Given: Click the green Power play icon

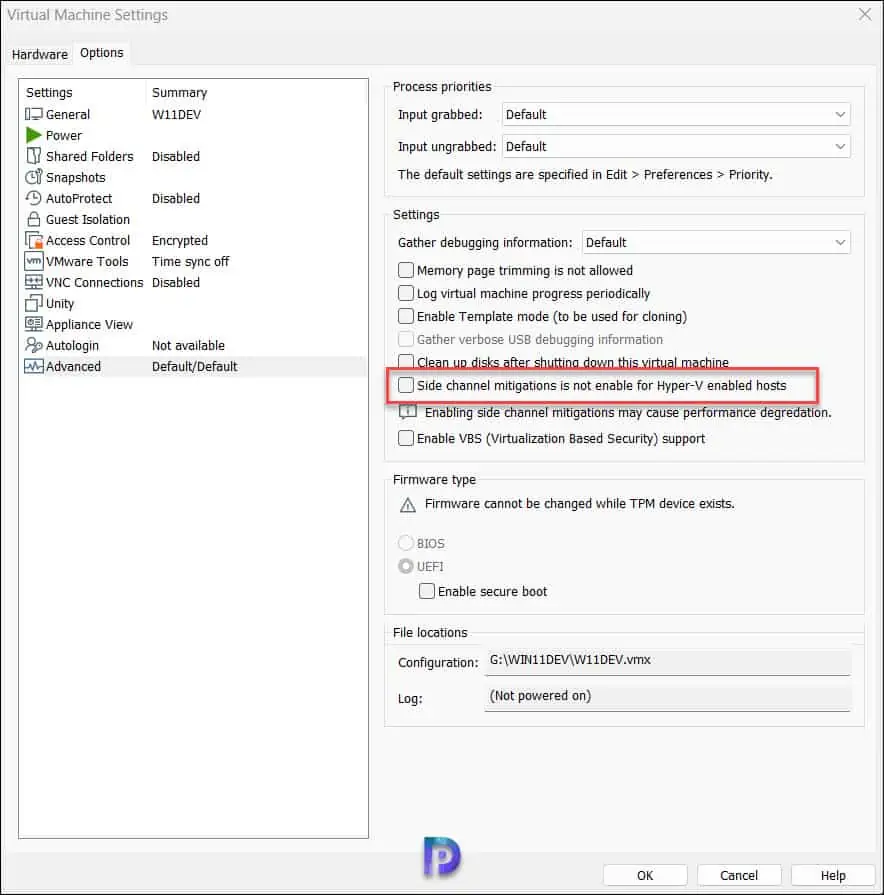Looking at the screenshot, I should pyautogui.click(x=34, y=135).
